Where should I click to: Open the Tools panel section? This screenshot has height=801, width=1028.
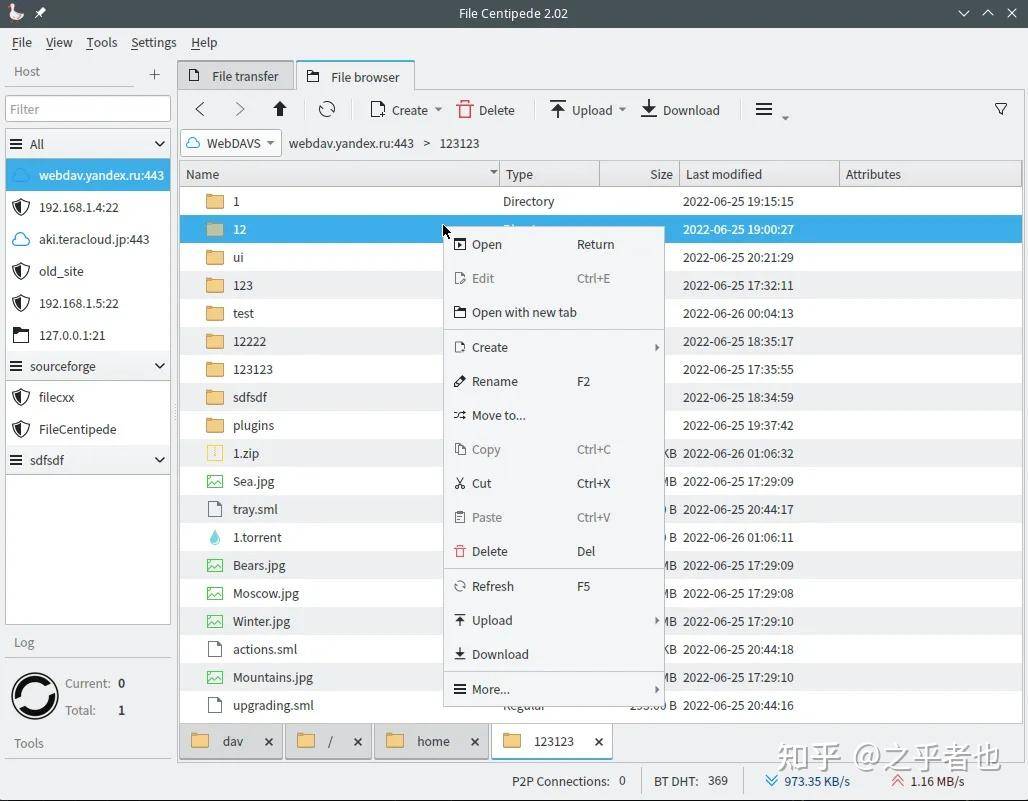click(x=29, y=743)
